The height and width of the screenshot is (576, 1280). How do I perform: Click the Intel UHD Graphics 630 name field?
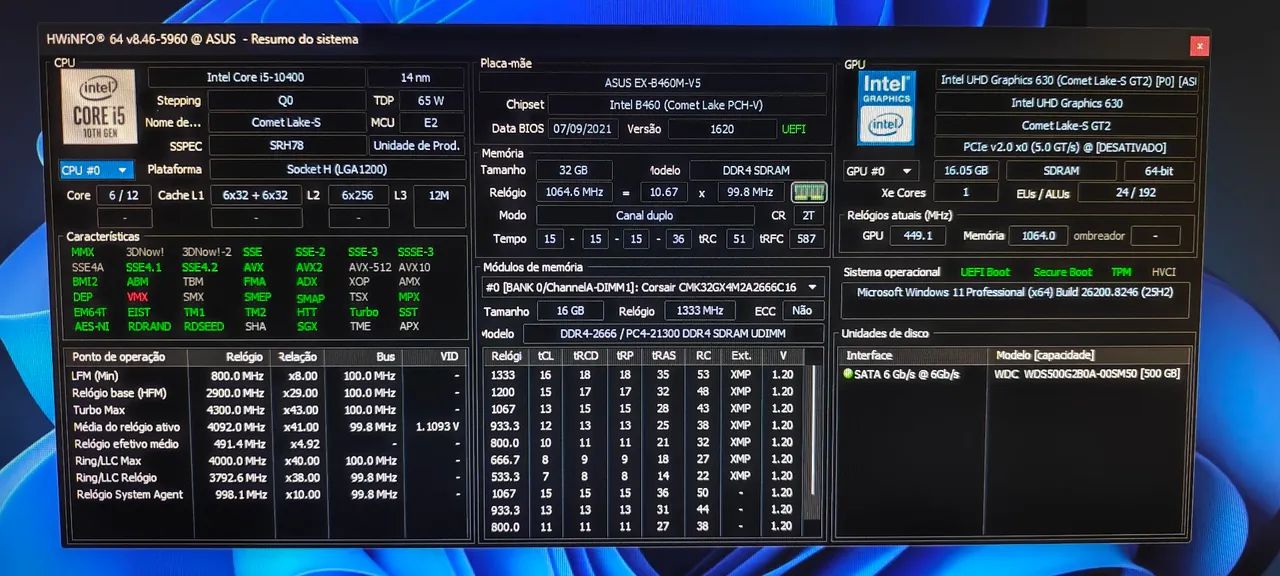(x=1066, y=103)
